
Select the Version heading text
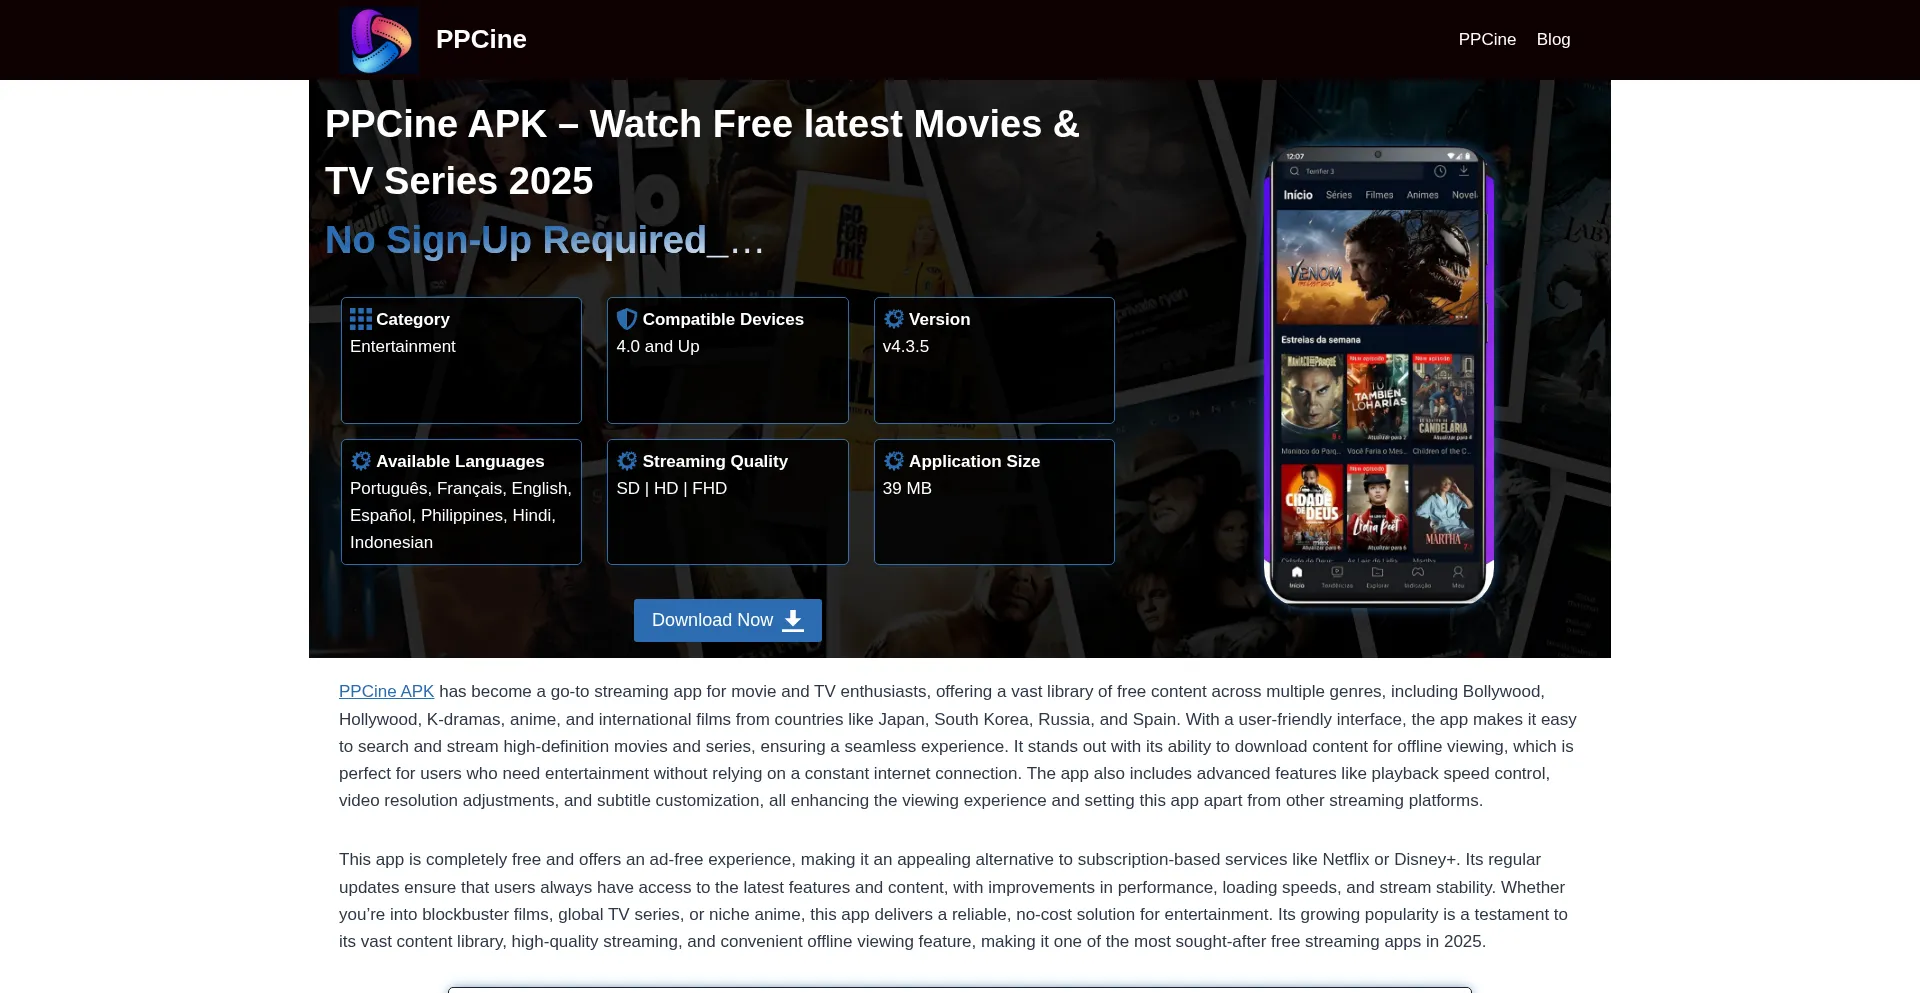pyautogui.click(x=939, y=319)
